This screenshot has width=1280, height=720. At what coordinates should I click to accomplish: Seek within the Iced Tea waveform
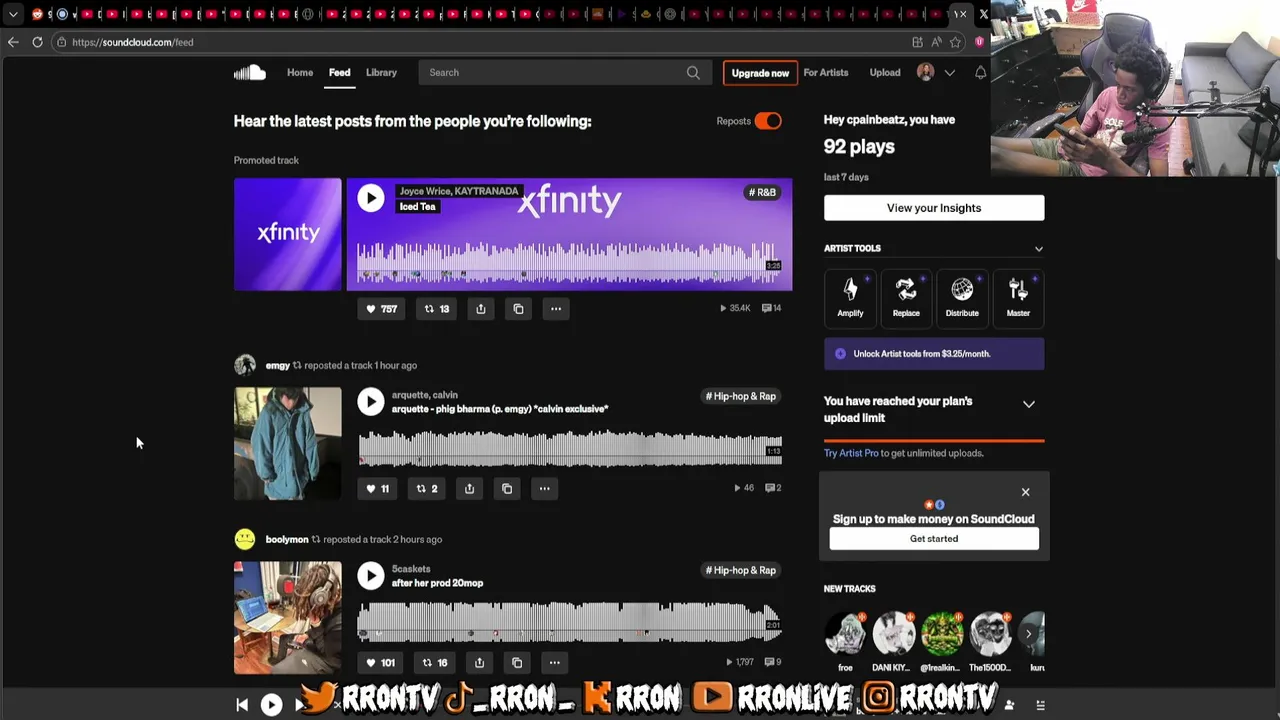coord(570,263)
